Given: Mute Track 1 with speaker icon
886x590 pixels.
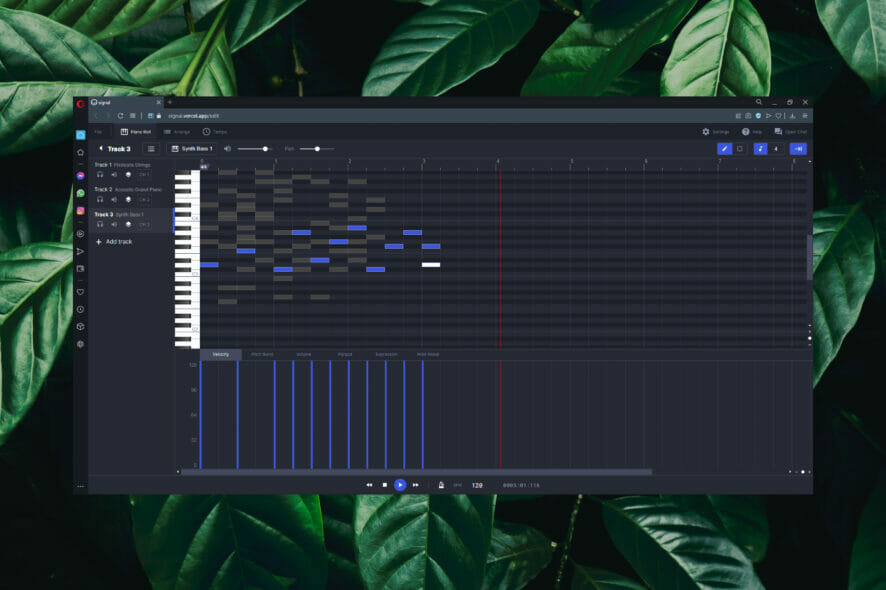Looking at the screenshot, I should pyautogui.click(x=114, y=175).
